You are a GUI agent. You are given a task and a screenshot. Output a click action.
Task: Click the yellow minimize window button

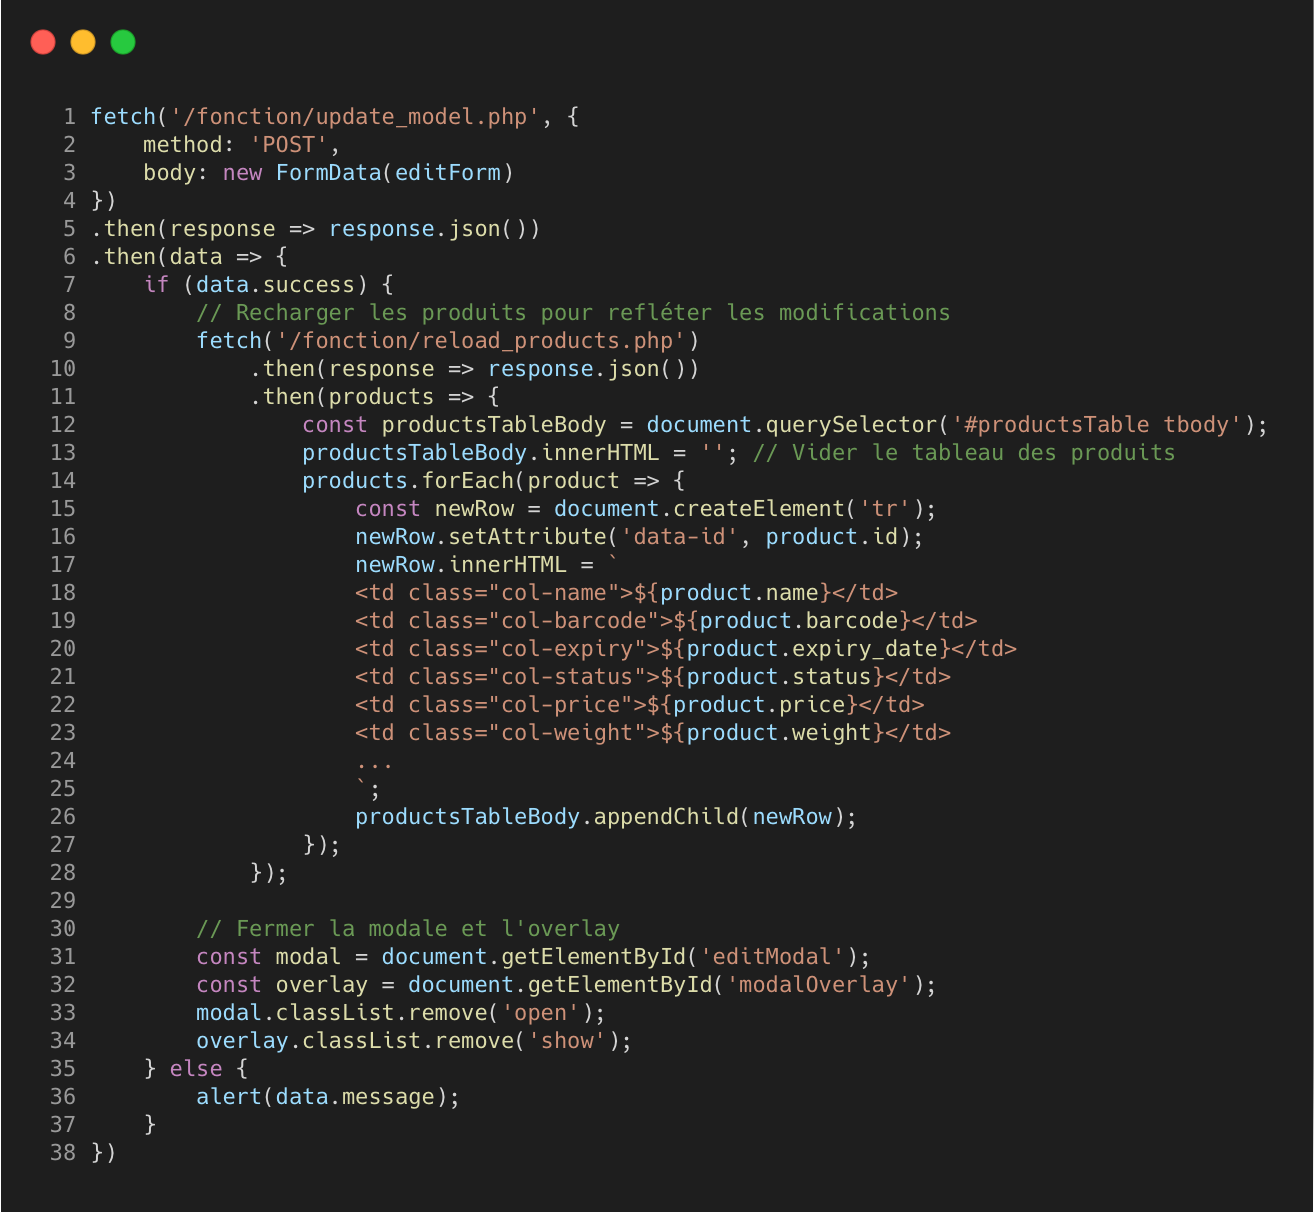click(83, 42)
